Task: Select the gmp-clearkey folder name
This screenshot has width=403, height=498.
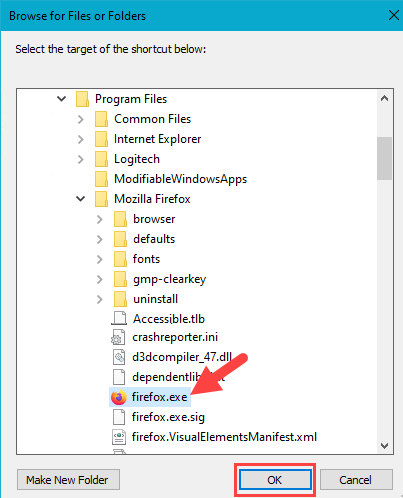Action: click(170, 279)
